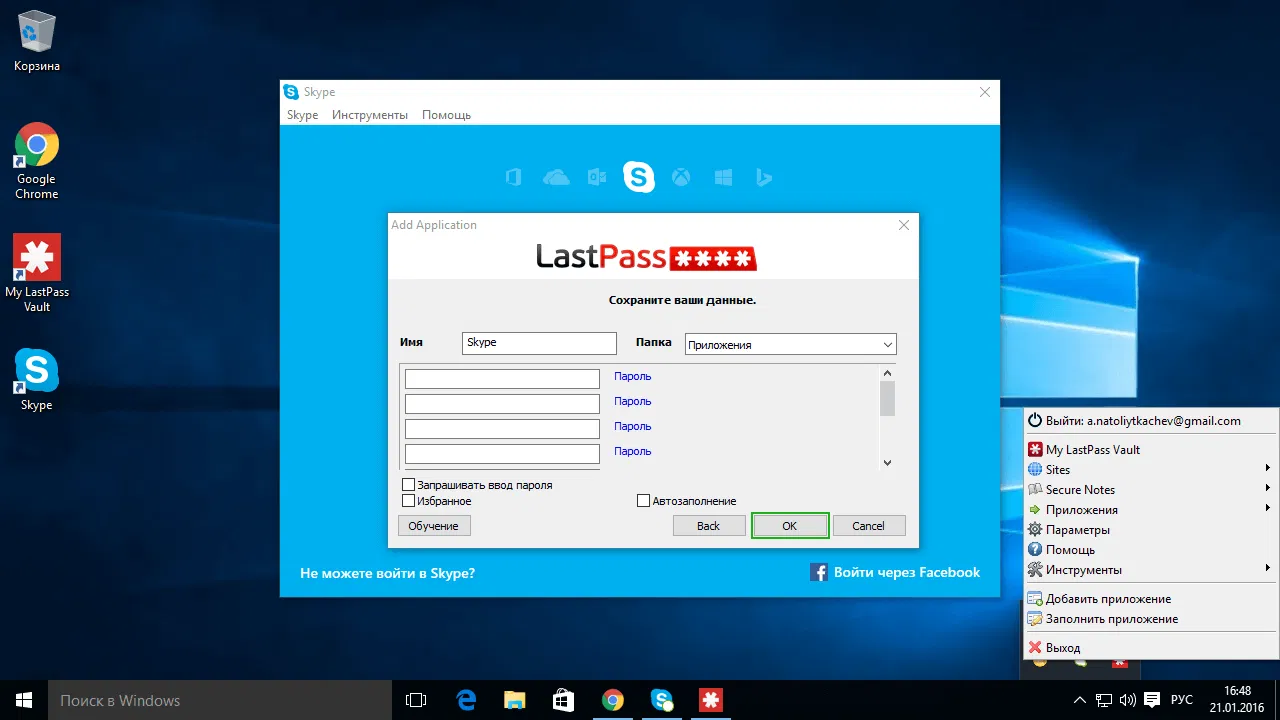Open the Skype Инструменты menu
Viewport: 1280px width, 720px height.
click(370, 114)
